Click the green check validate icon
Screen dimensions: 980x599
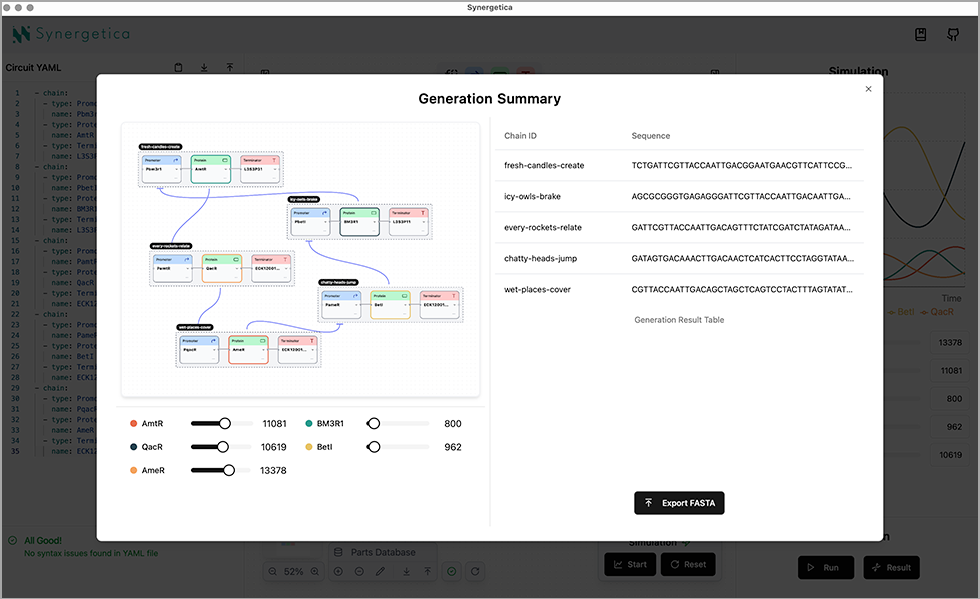452,571
